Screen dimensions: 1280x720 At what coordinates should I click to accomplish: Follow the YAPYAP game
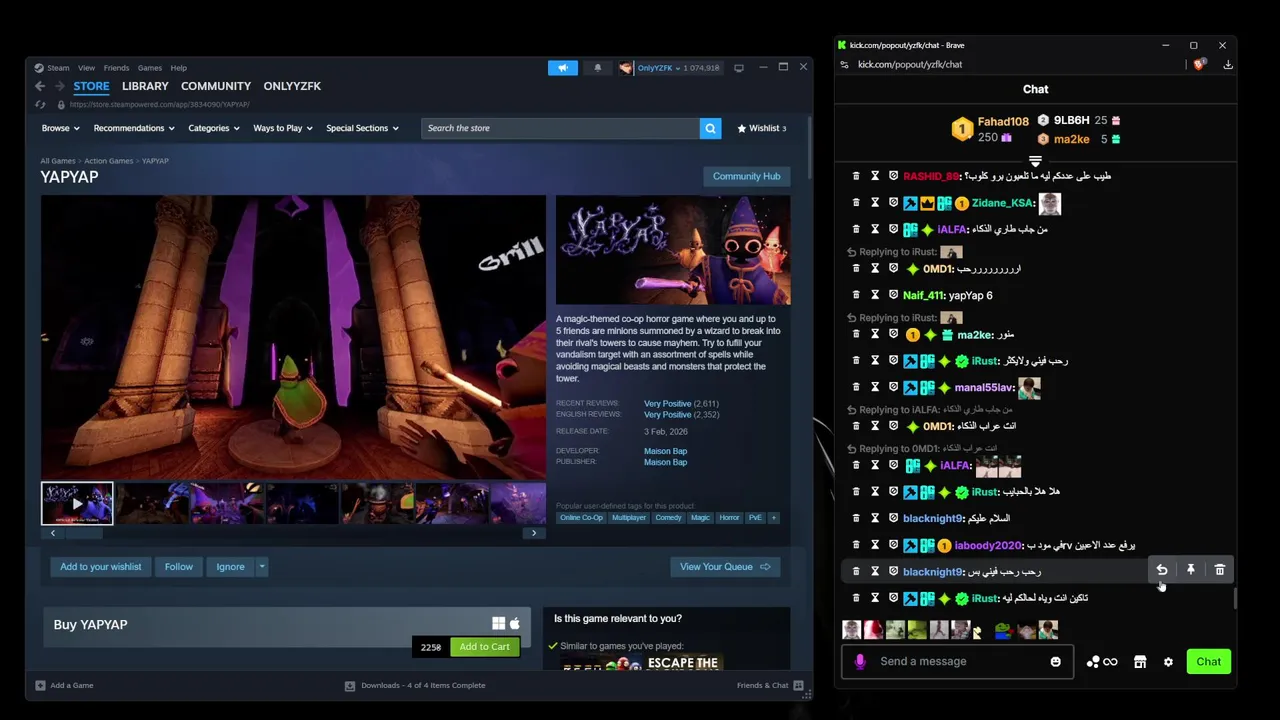tap(179, 567)
